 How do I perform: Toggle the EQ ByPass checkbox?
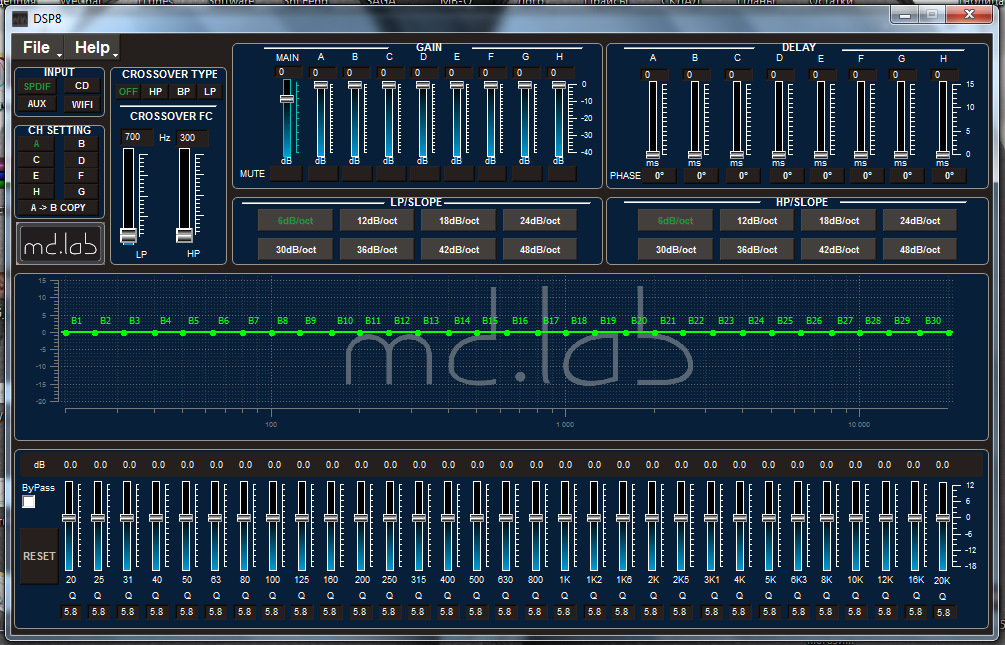29,502
